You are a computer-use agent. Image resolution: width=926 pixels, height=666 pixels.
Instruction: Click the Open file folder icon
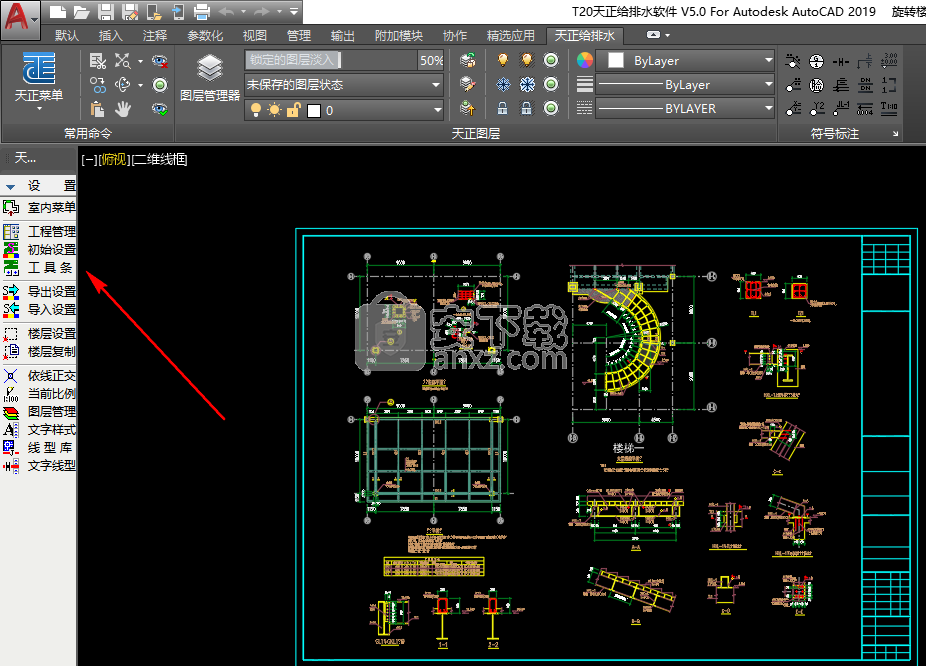[x=81, y=12]
